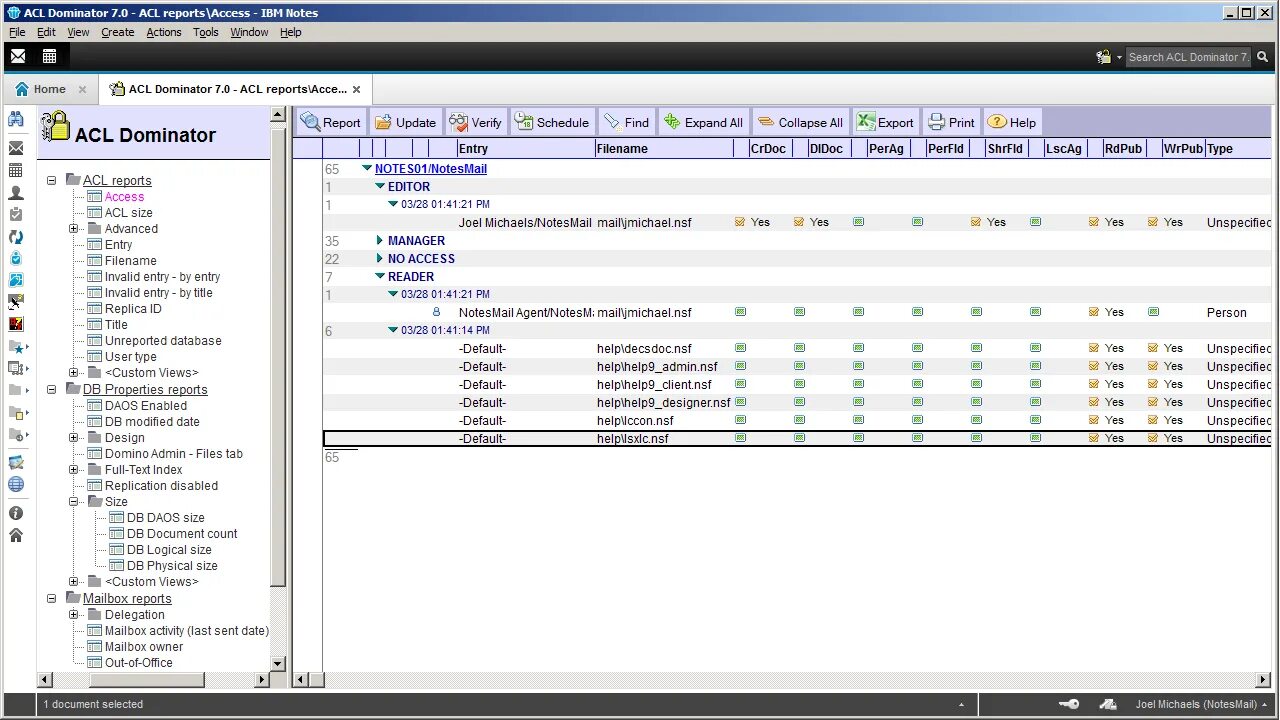Click the Filename column header
1280x720 pixels.
(663, 149)
